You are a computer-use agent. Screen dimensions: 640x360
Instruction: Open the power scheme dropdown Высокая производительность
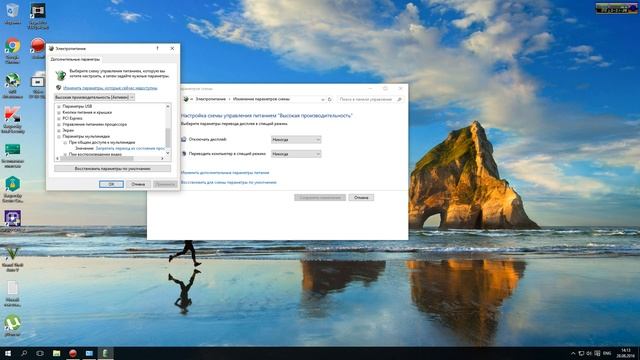[x=94, y=97]
